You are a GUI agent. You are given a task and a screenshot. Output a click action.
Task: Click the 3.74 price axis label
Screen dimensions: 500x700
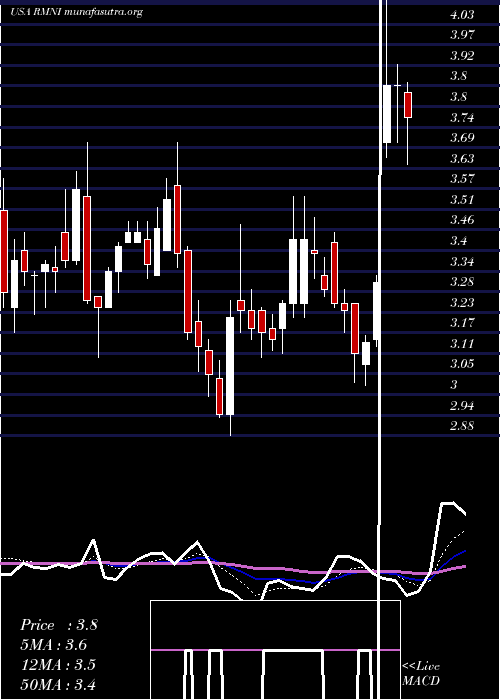[462, 117]
